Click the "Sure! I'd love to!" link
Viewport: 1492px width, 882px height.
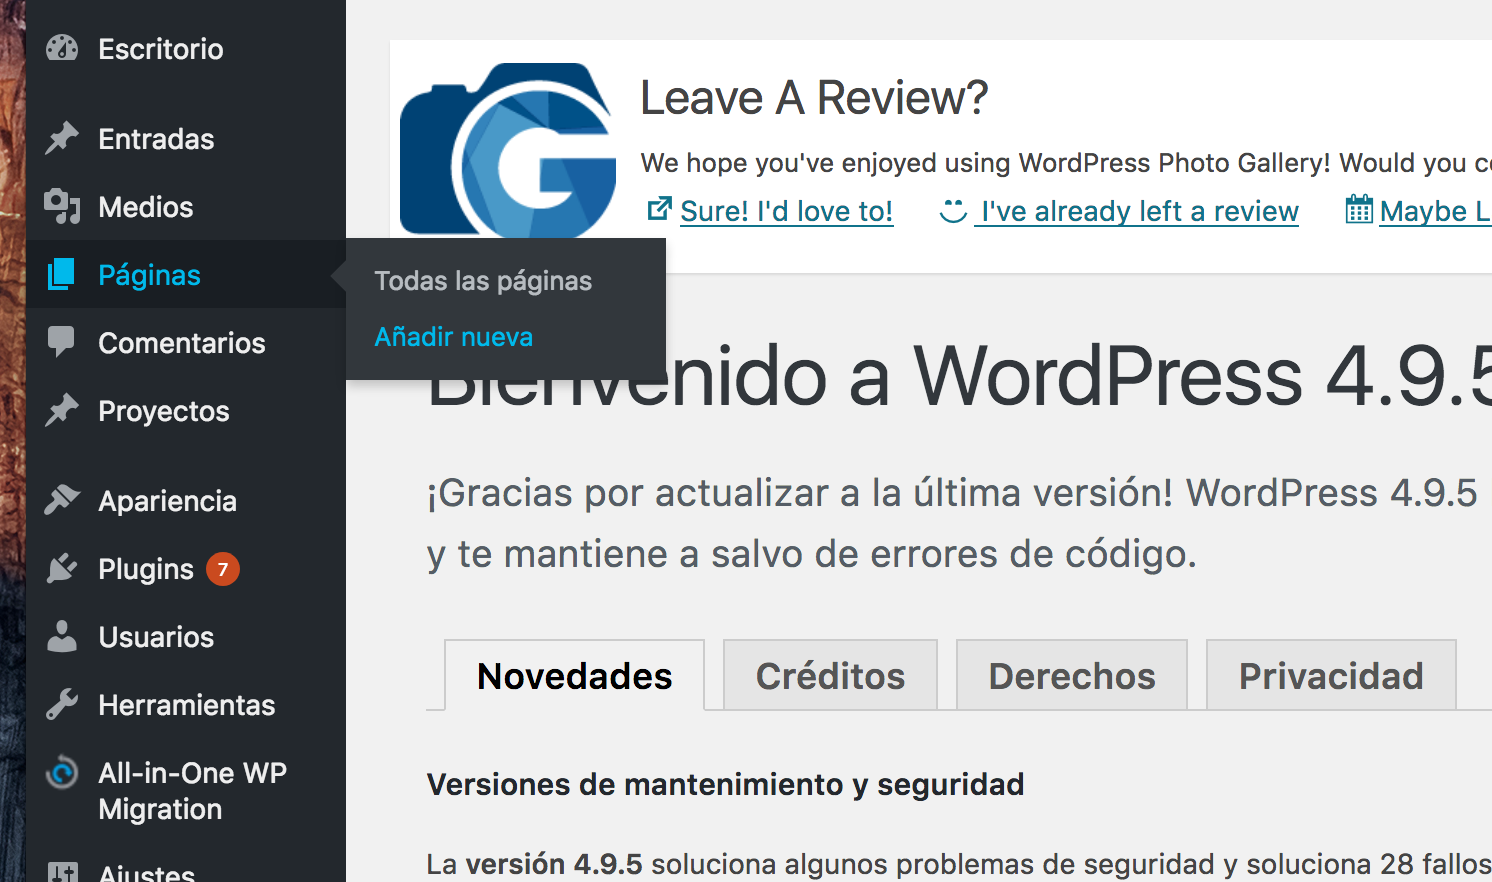tap(787, 211)
